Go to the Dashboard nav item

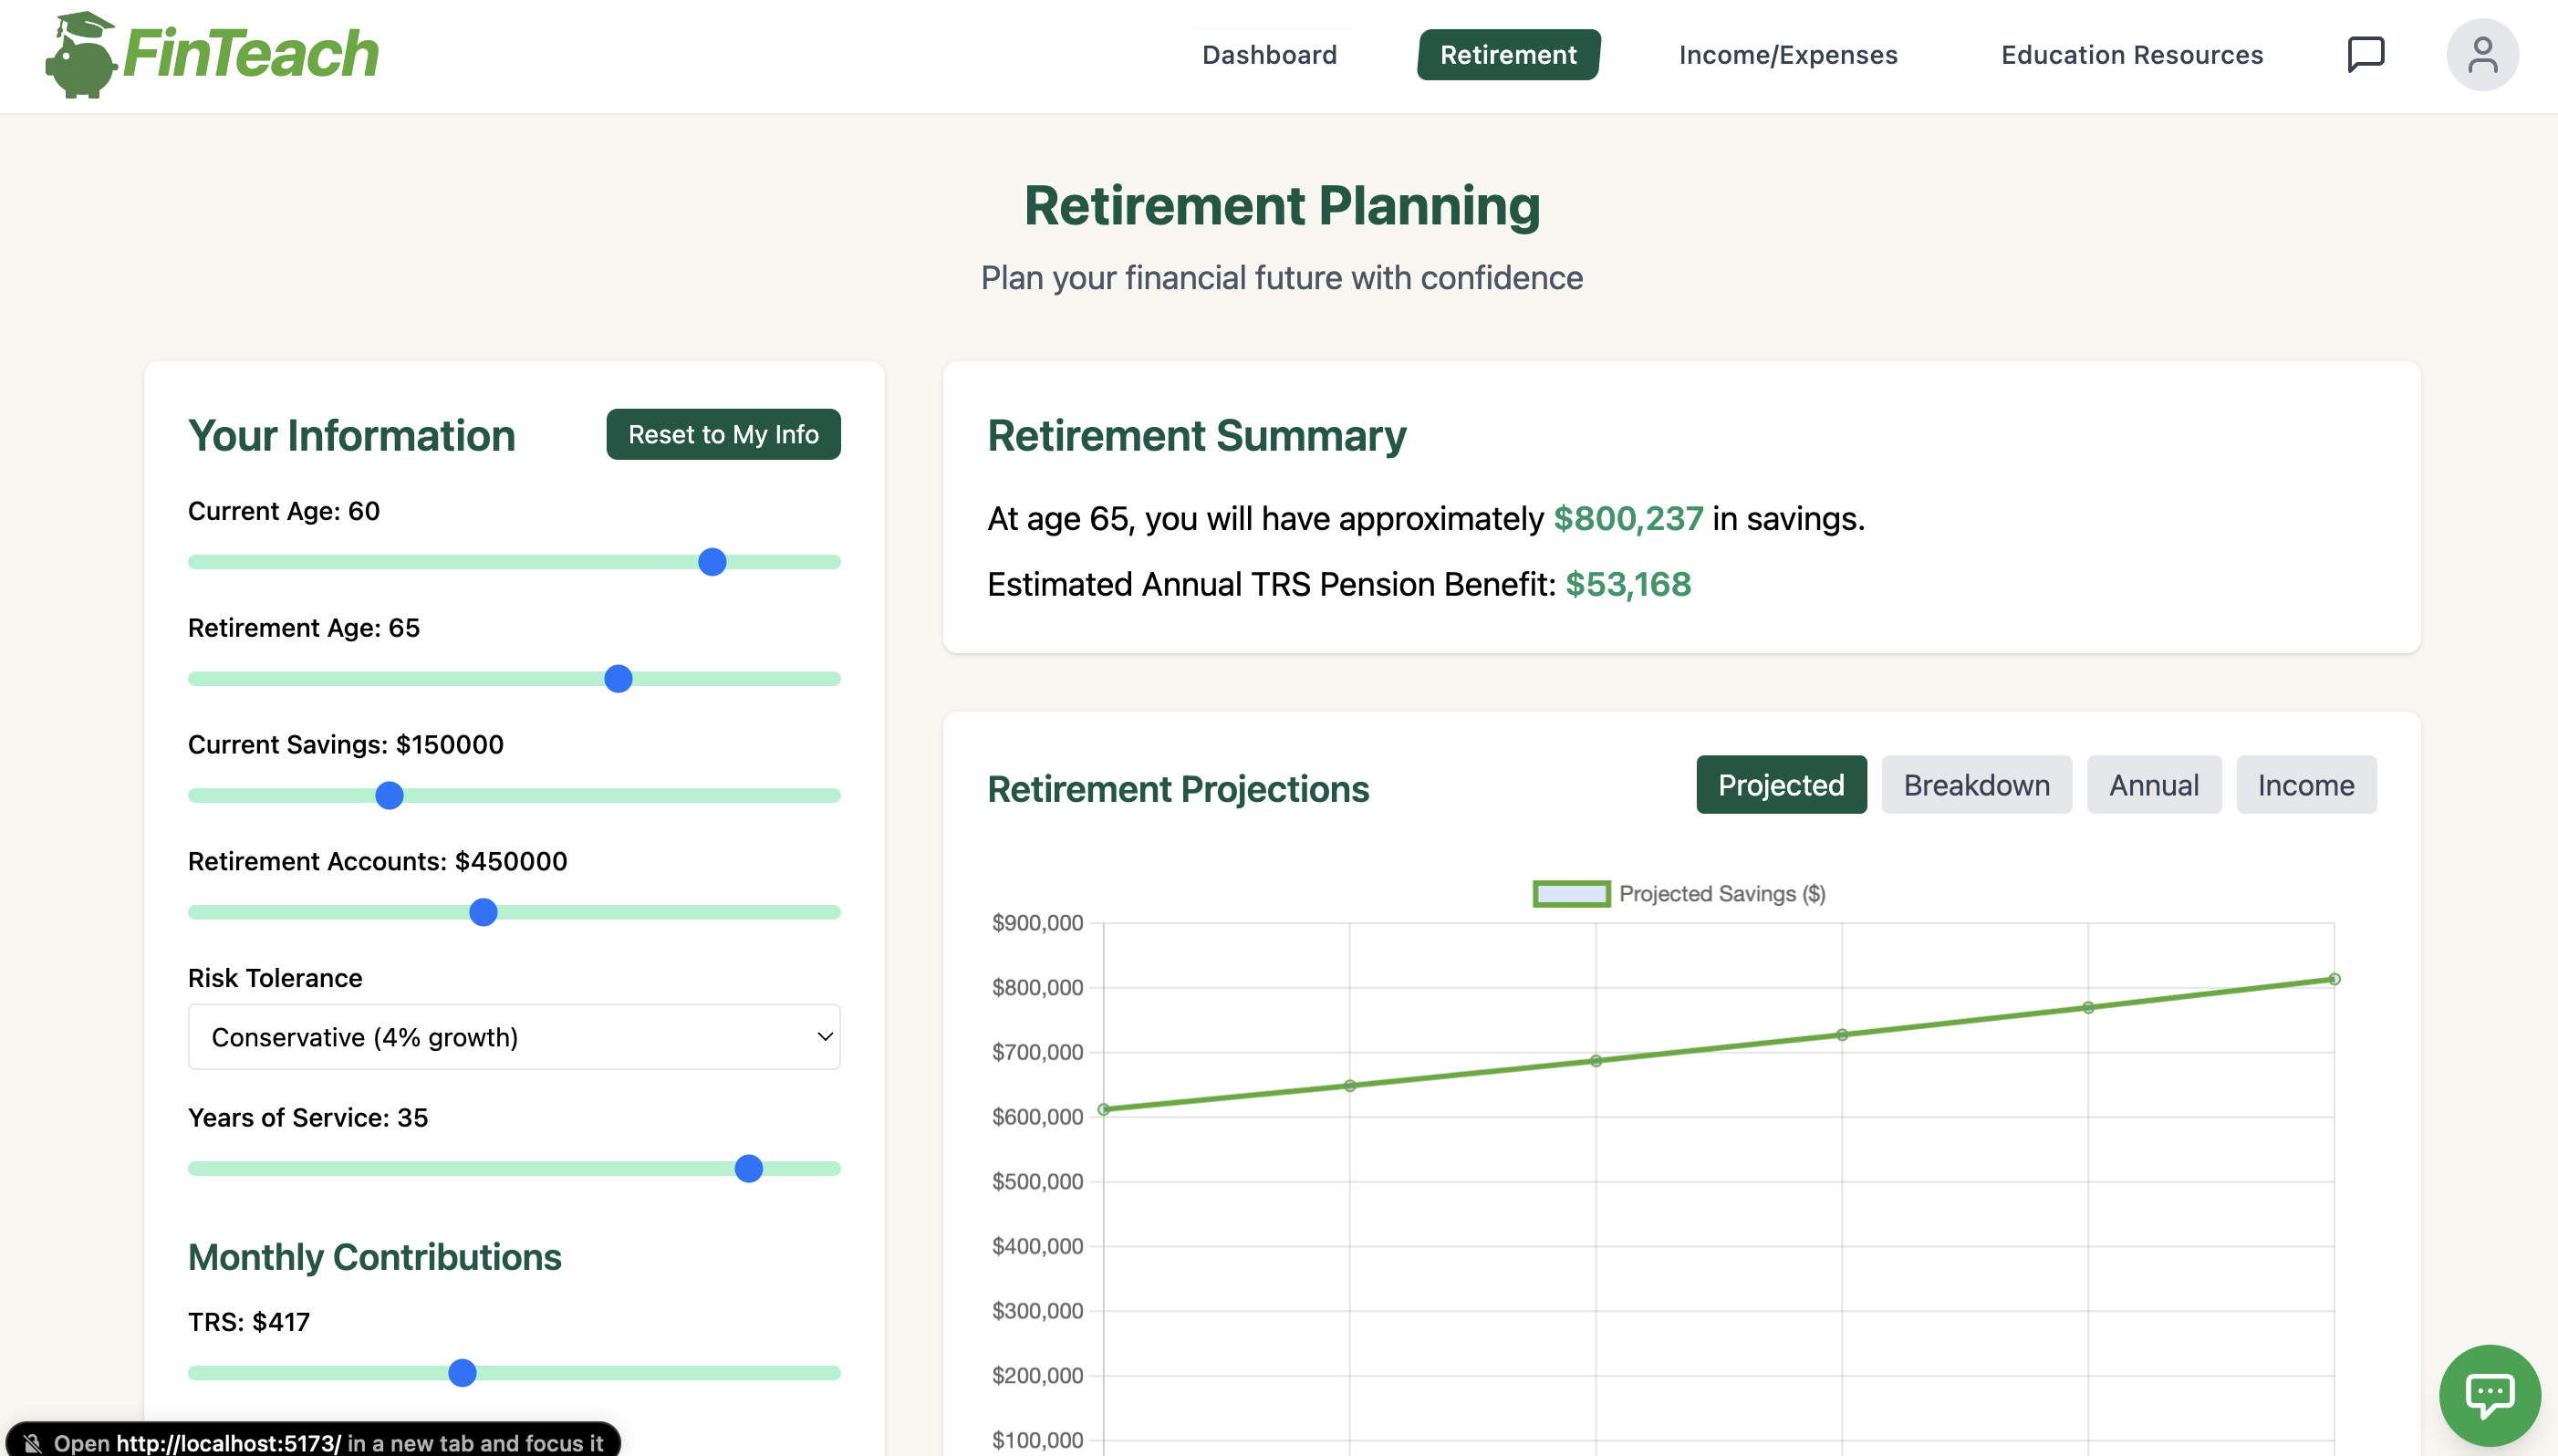pos(1269,55)
